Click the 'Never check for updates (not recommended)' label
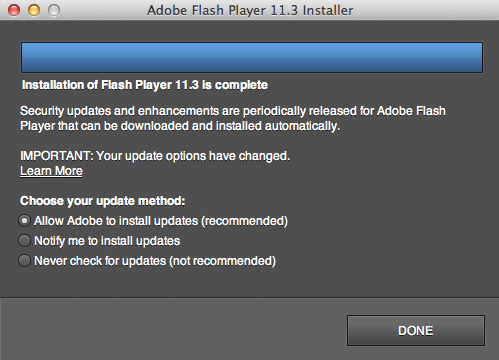 pos(155,261)
